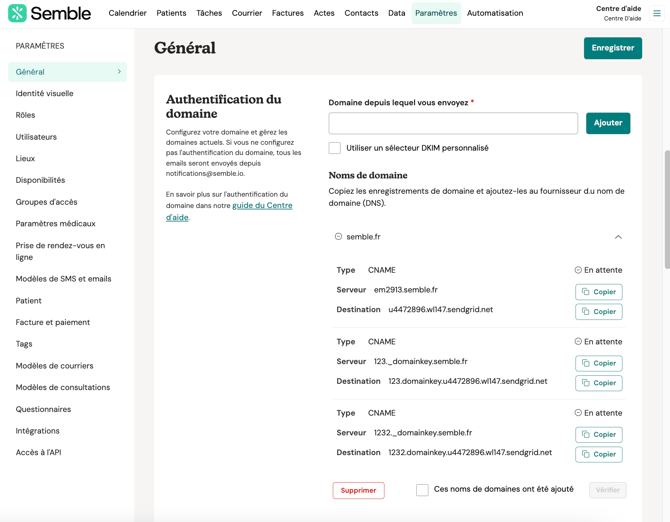Open the Paramètres menu tab

(436, 13)
